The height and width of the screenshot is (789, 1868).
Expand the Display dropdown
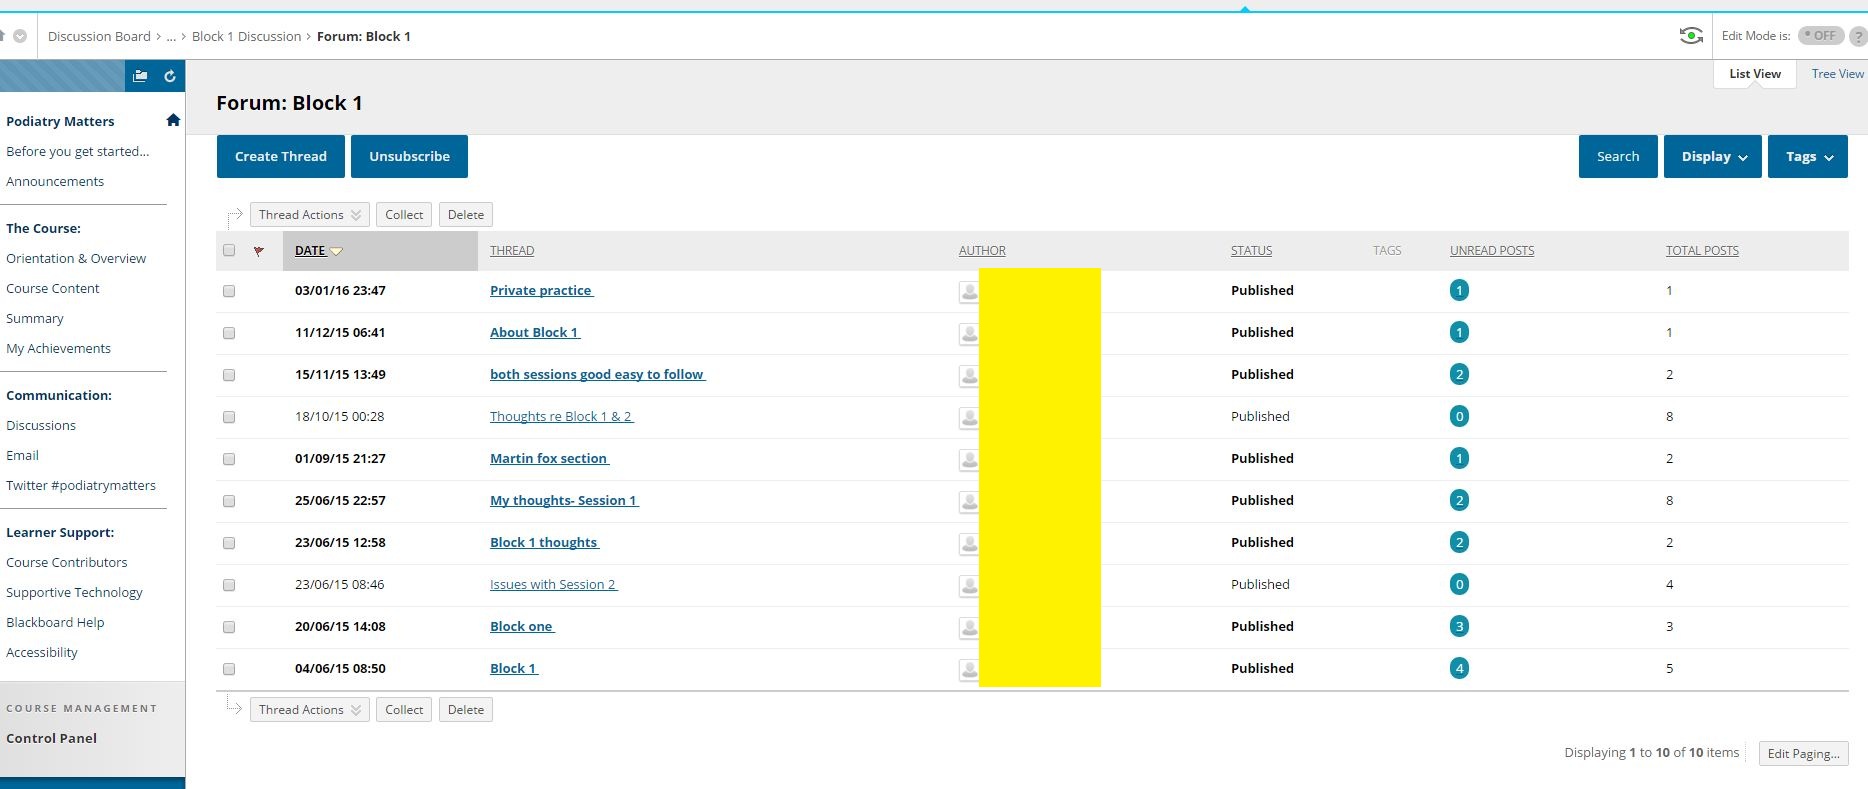(x=1712, y=157)
